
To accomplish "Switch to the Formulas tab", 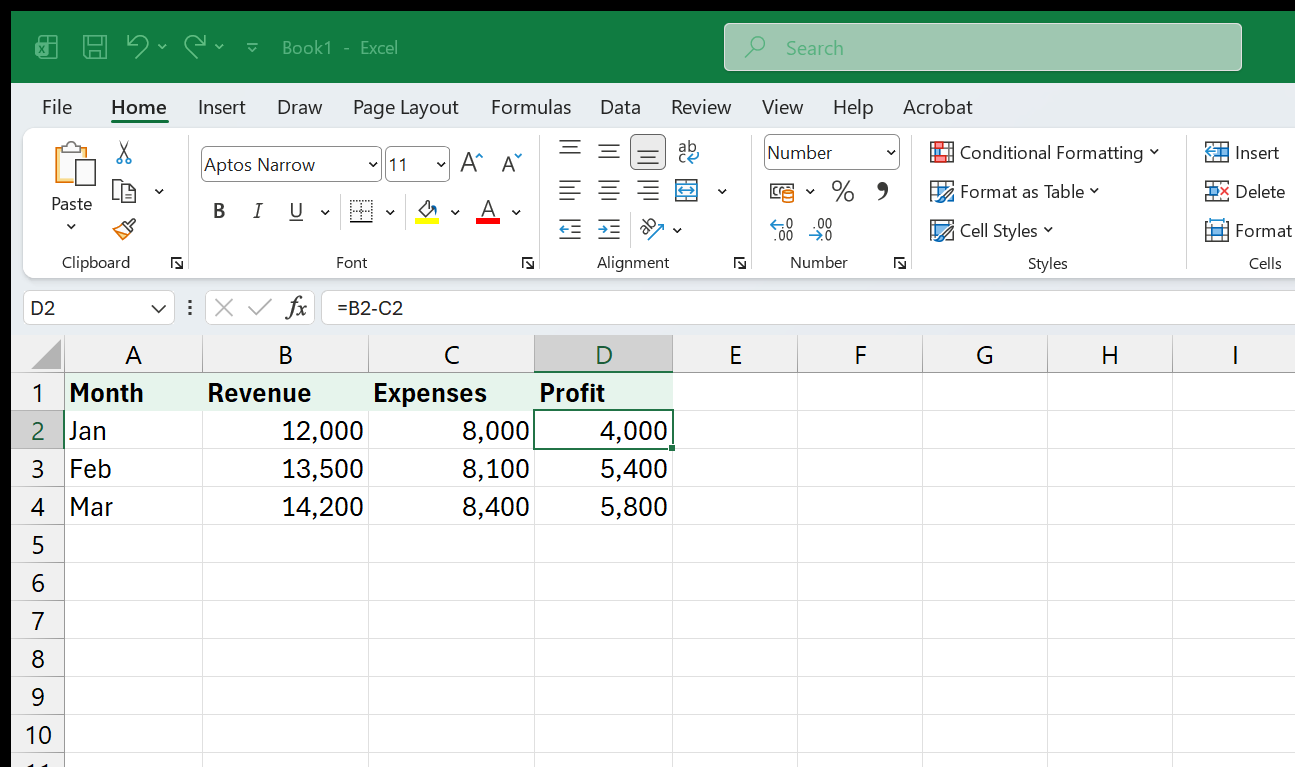I will [x=531, y=107].
